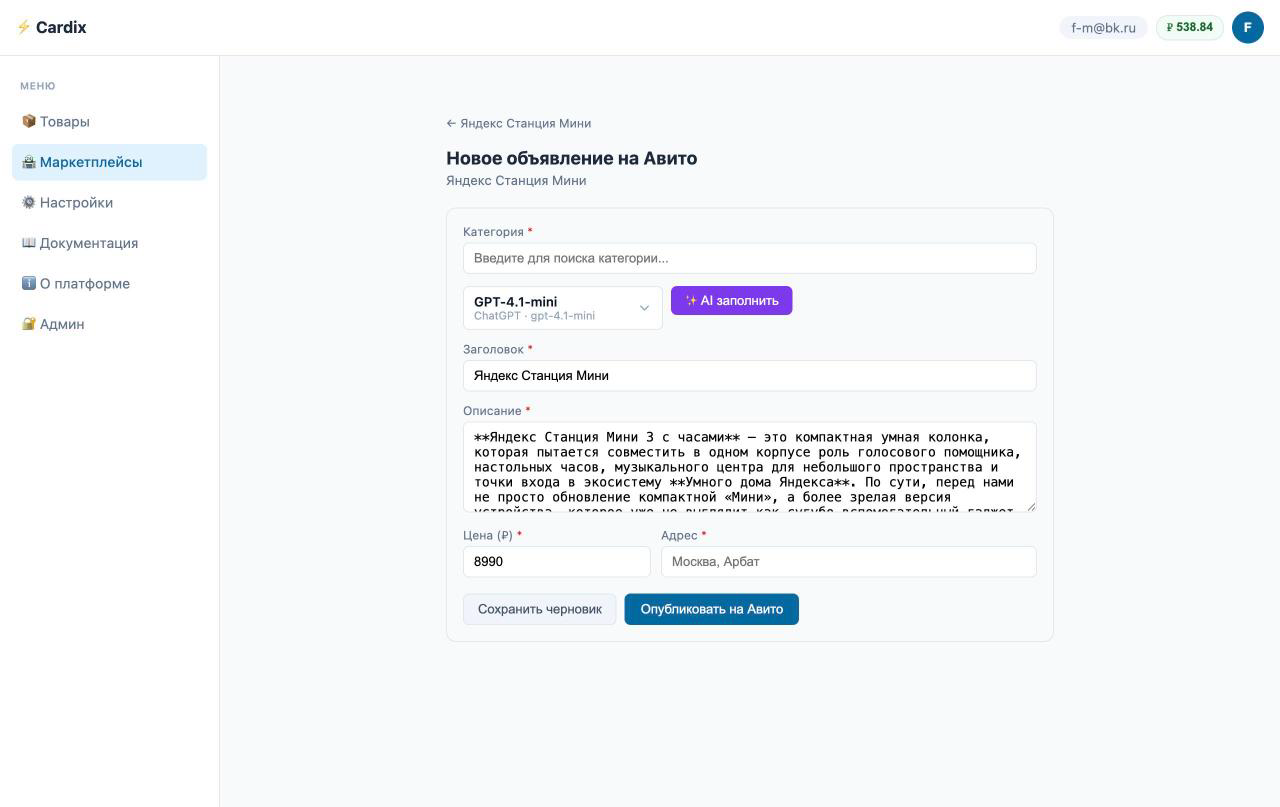1280x807 pixels.
Task: Focus the Адрес input field
Action: click(x=849, y=561)
